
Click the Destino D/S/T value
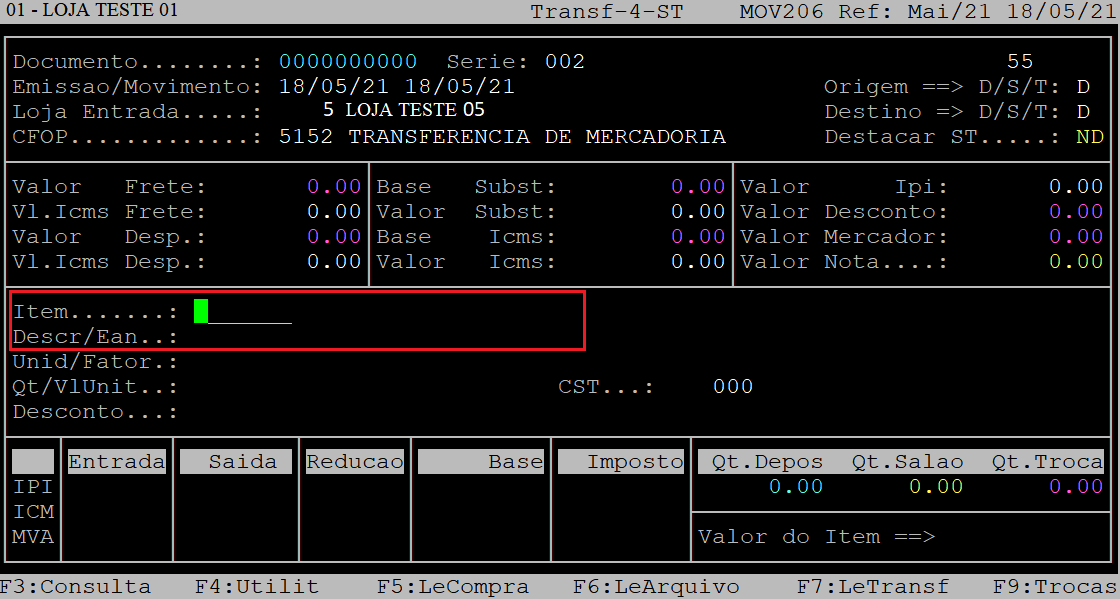1083,112
